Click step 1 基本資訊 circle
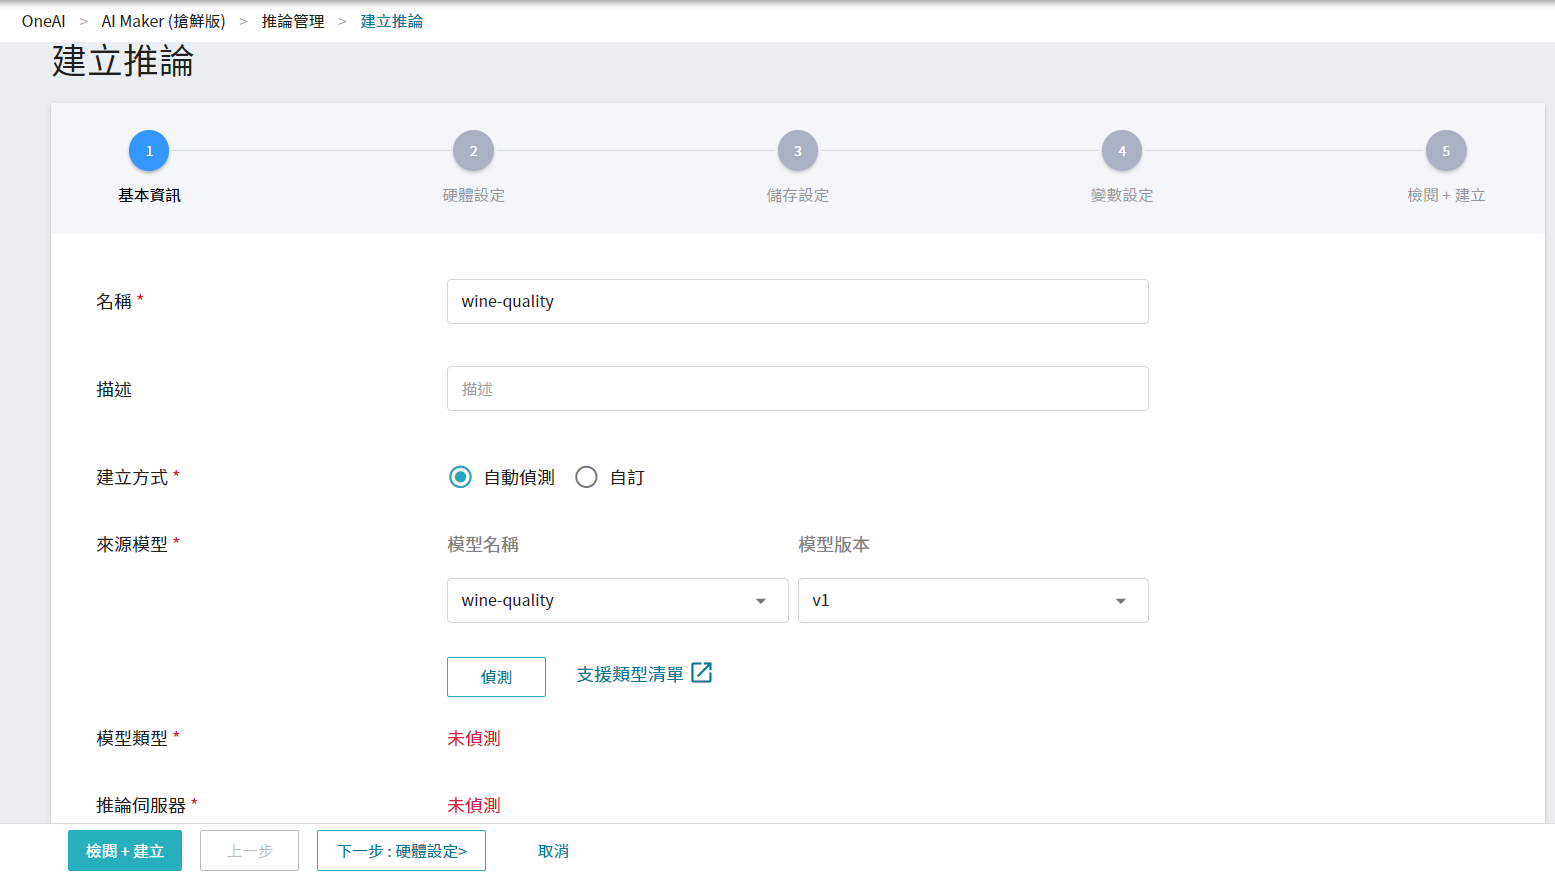The width and height of the screenshot is (1555, 878). [x=149, y=151]
